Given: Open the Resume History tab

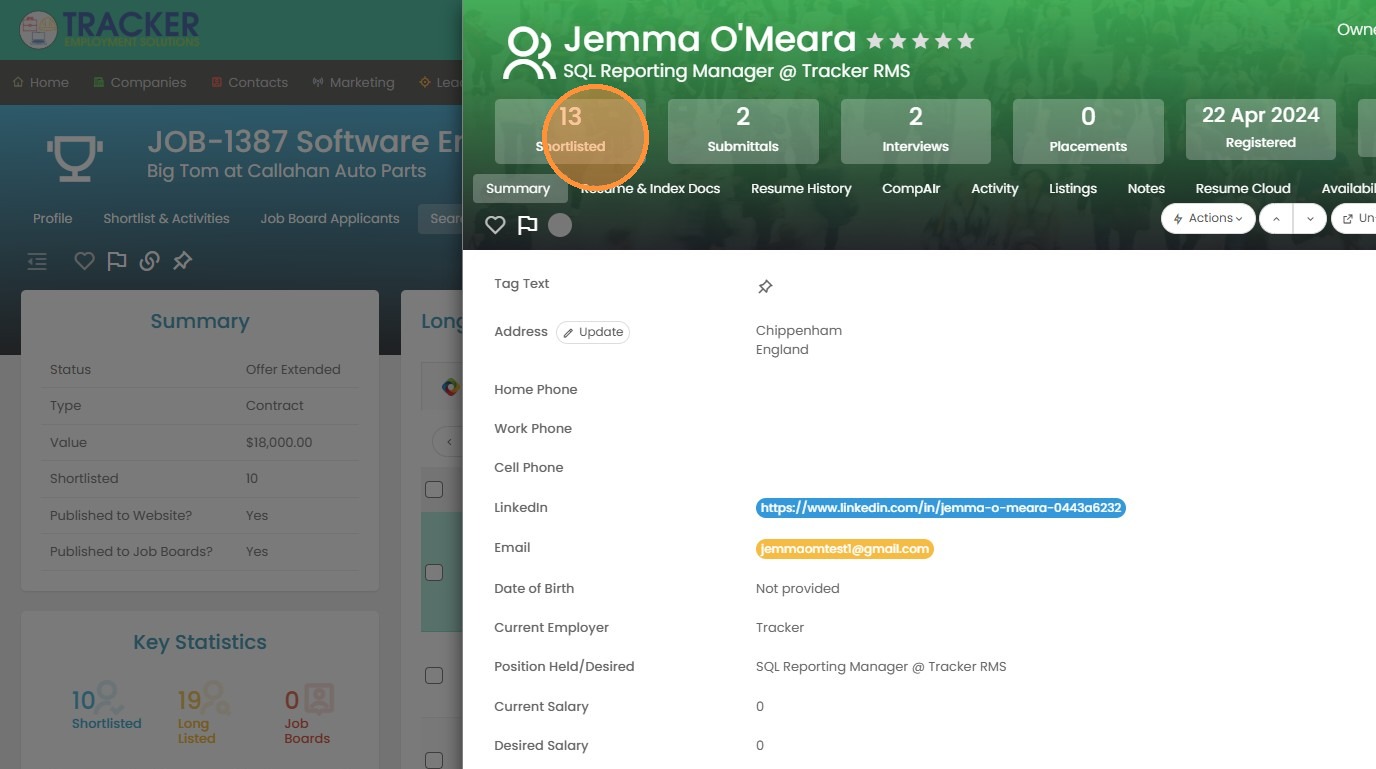Looking at the screenshot, I should [x=801, y=188].
